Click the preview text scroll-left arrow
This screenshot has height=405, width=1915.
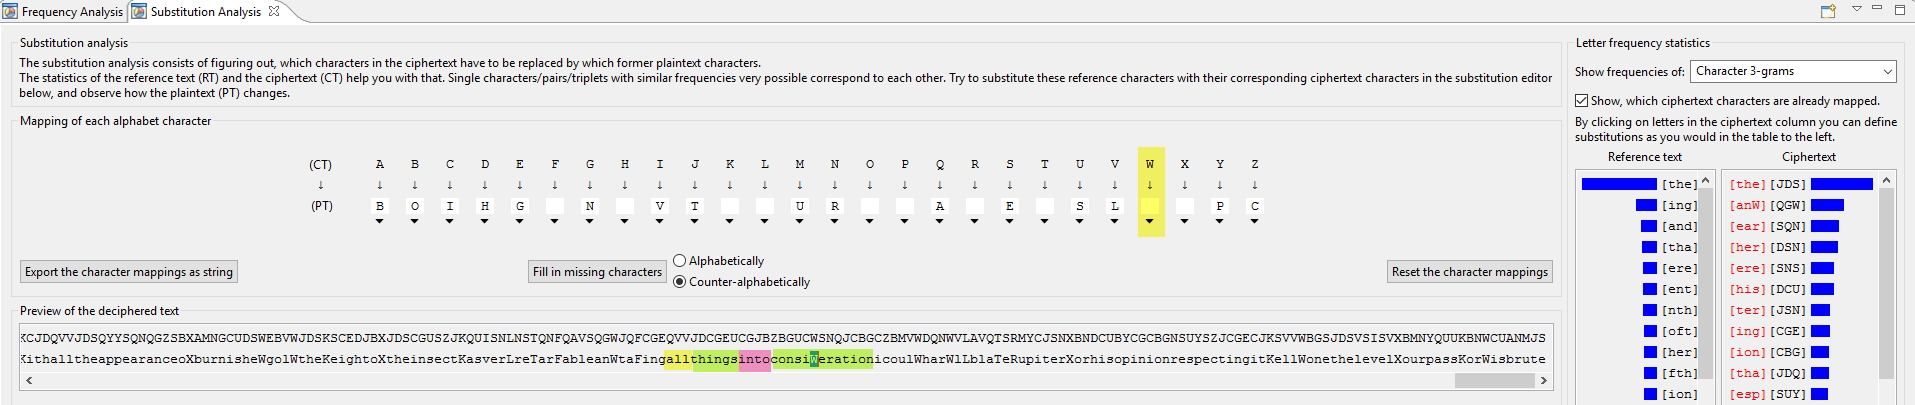(x=29, y=380)
